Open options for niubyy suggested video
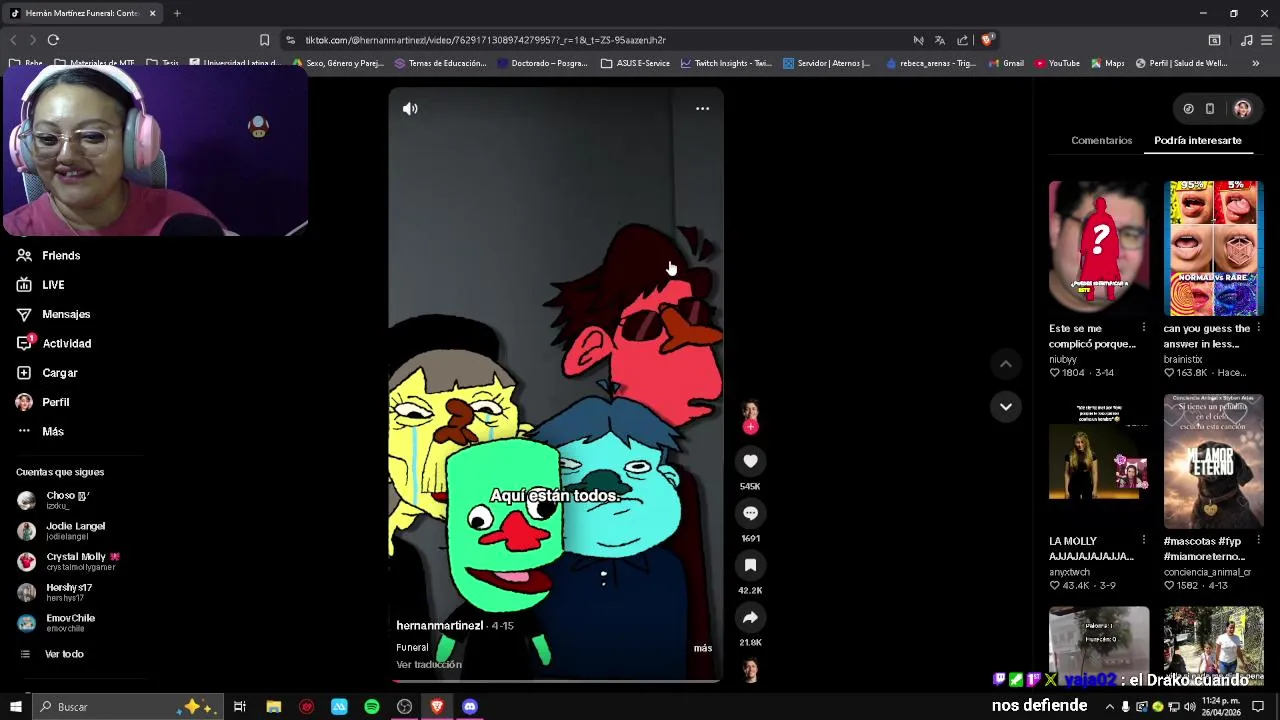This screenshot has height=720, width=1280. click(x=1144, y=328)
